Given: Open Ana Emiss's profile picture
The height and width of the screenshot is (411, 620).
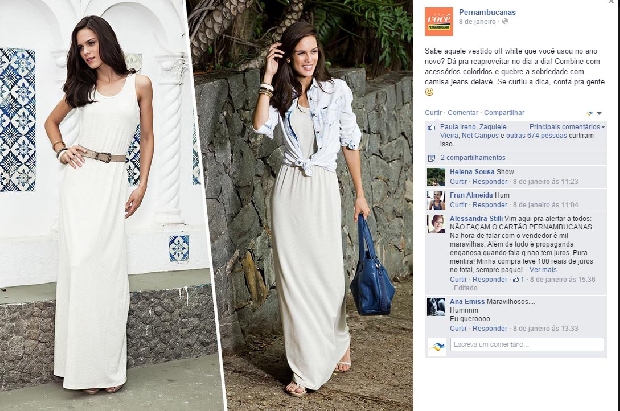Looking at the screenshot, I should (x=436, y=307).
